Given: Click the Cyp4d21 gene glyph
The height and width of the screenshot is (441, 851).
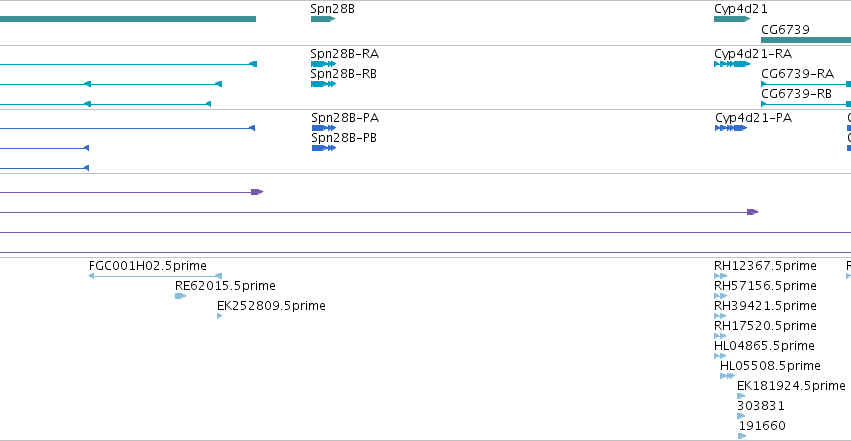Looking at the screenshot, I should point(732,19).
